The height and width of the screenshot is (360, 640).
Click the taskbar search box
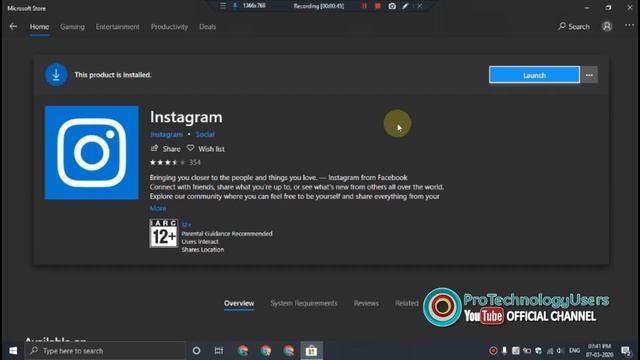point(105,351)
